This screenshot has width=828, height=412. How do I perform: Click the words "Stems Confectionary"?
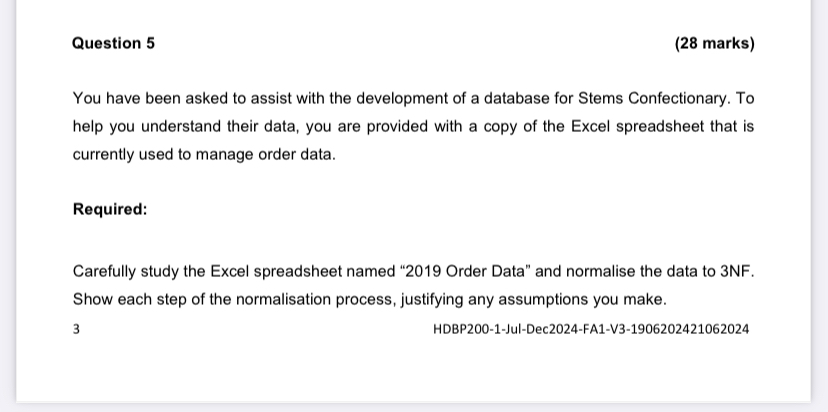(x=661, y=99)
